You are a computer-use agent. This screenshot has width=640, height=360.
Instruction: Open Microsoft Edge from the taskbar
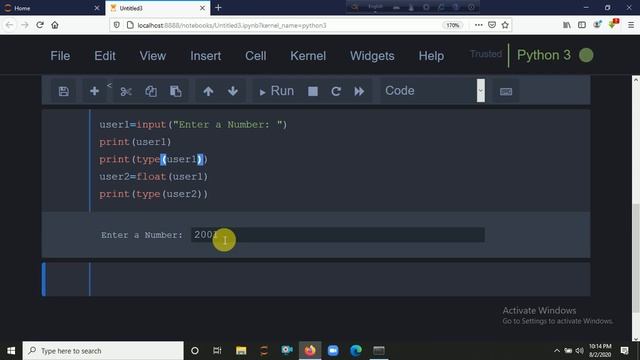click(356, 351)
